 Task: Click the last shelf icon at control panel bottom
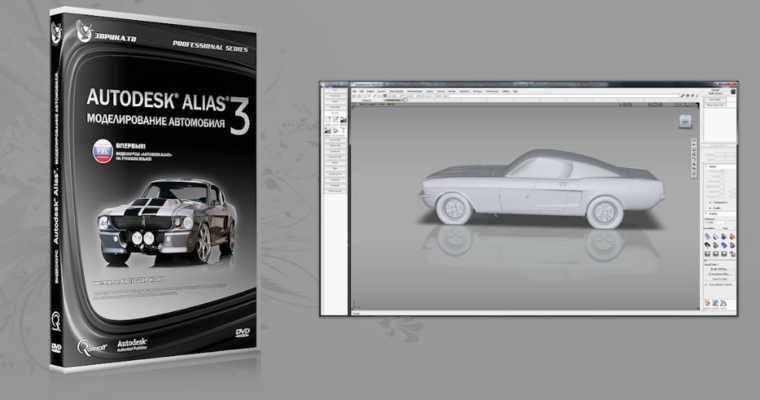(723, 304)
